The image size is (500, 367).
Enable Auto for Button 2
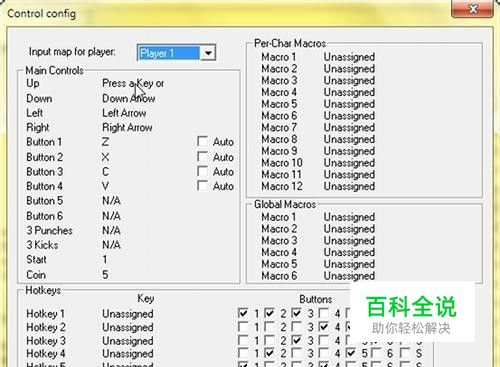pyautogui.click(x=202, y=156)
